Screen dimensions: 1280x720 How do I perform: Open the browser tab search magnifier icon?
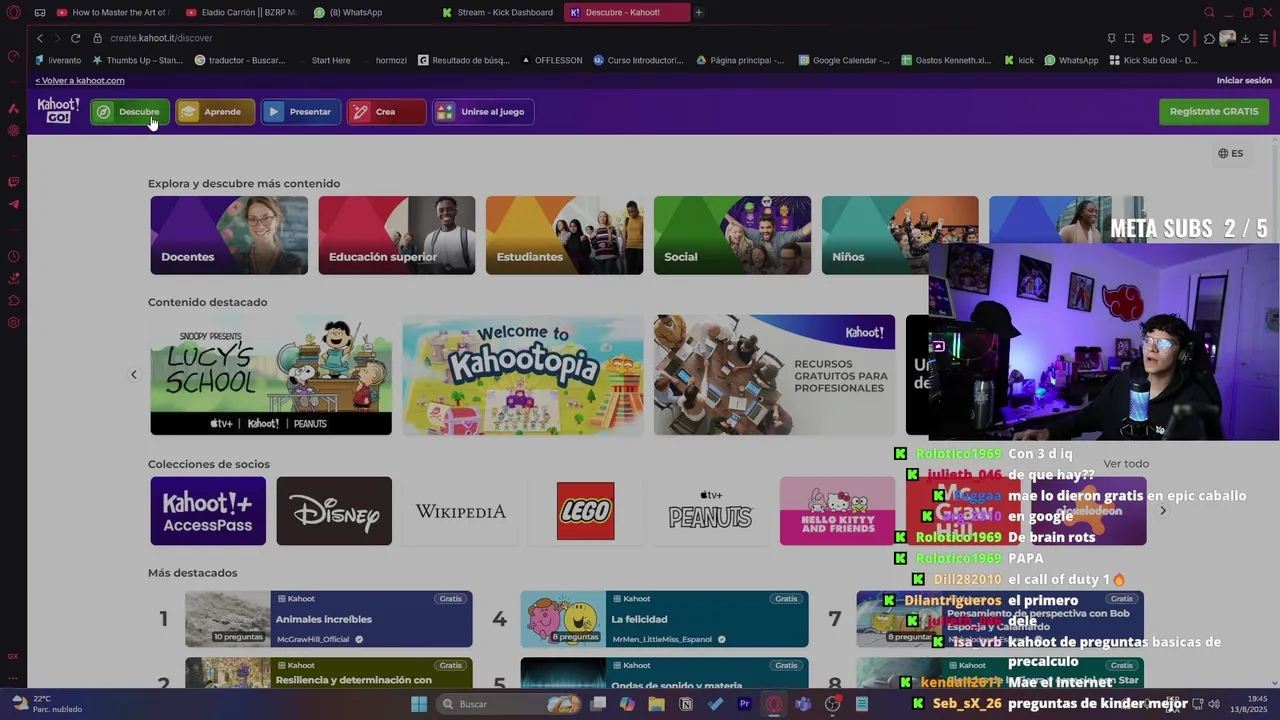1209,12
